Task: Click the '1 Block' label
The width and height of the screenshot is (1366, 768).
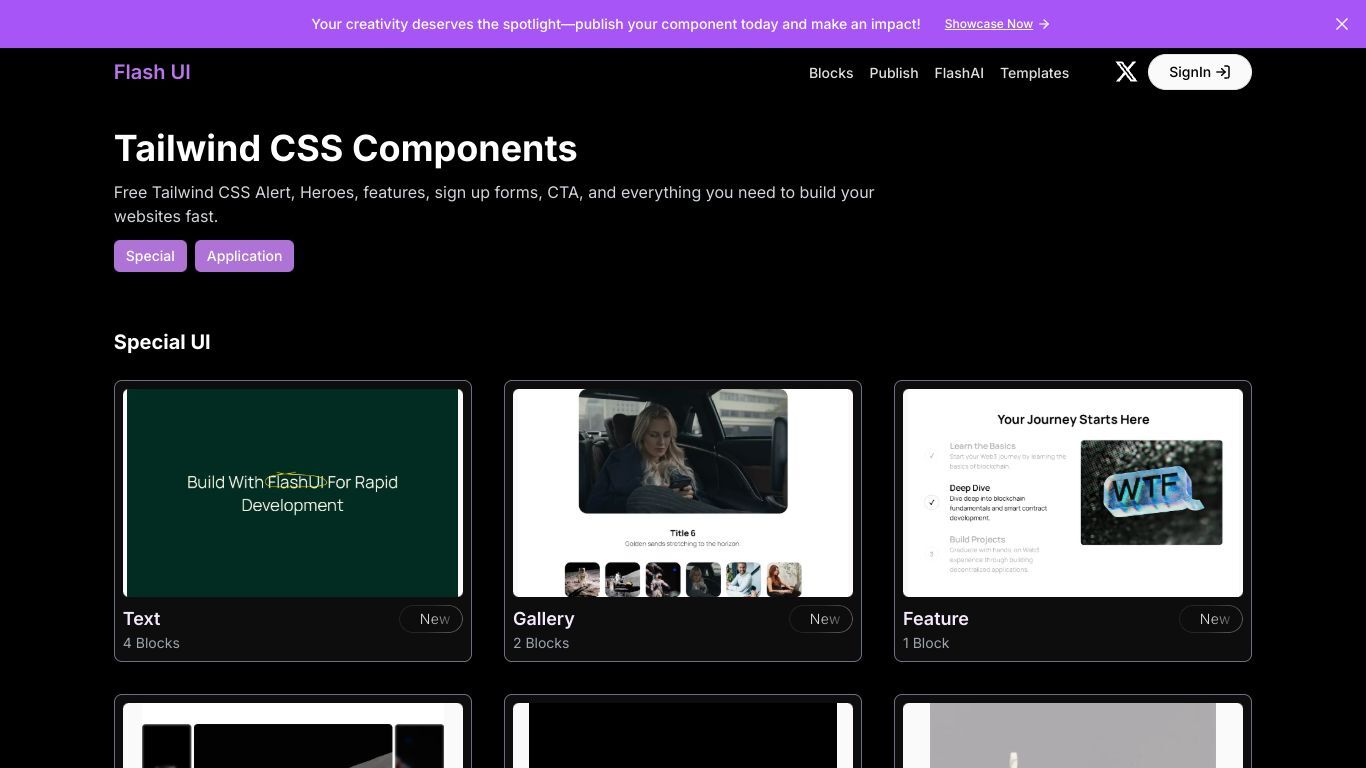Action: click(x=926, y=643)
